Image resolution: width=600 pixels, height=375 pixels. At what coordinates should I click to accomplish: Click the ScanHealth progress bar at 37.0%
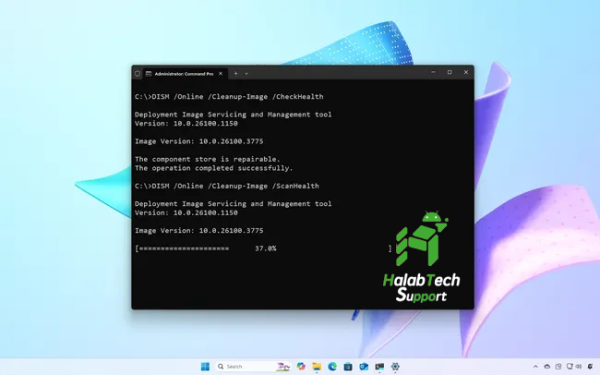(x=263, y=248)
